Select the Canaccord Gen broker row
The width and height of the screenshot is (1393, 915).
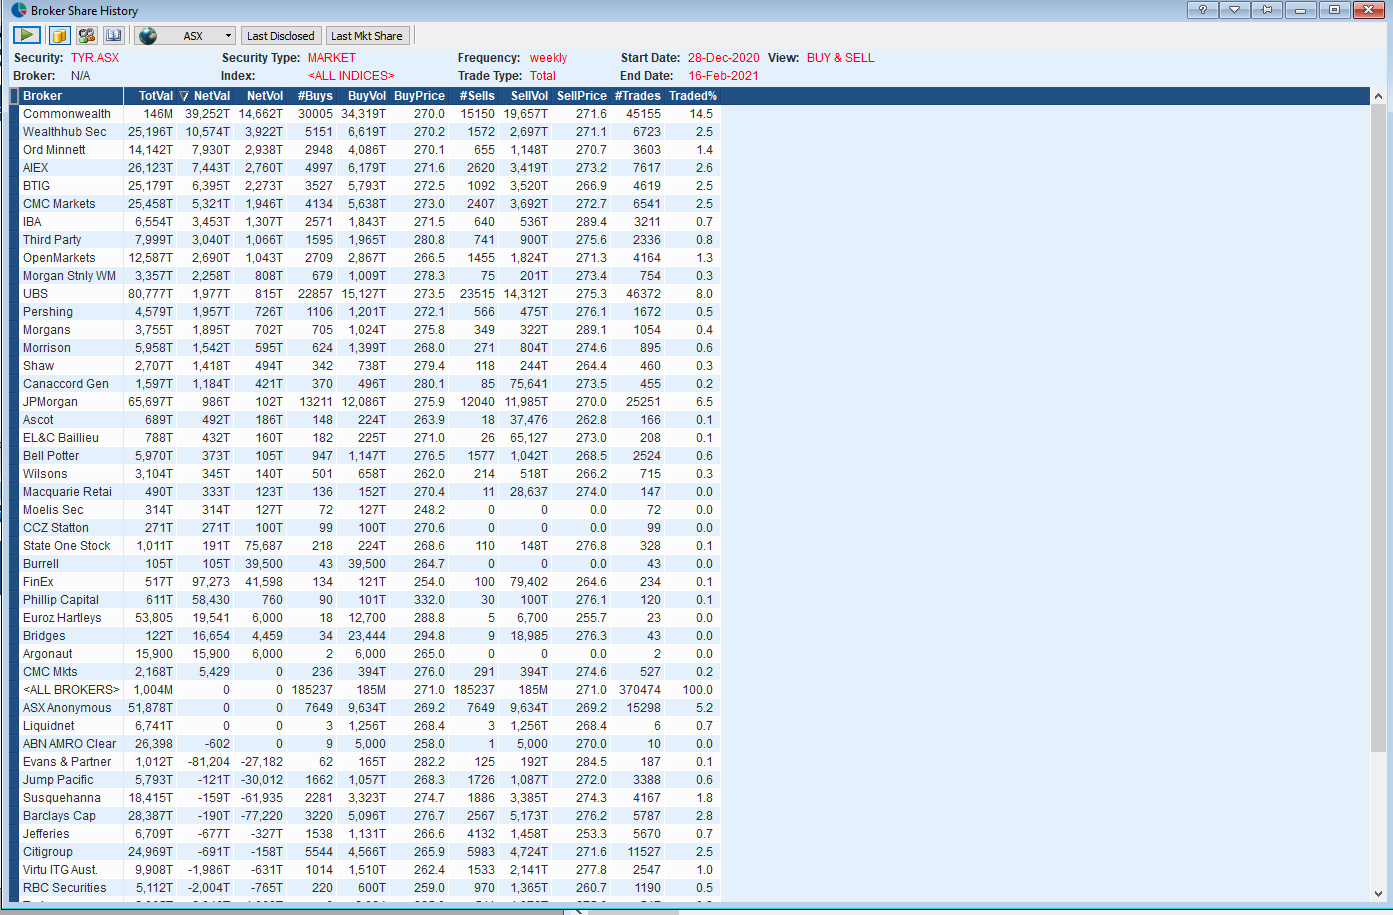369,384
